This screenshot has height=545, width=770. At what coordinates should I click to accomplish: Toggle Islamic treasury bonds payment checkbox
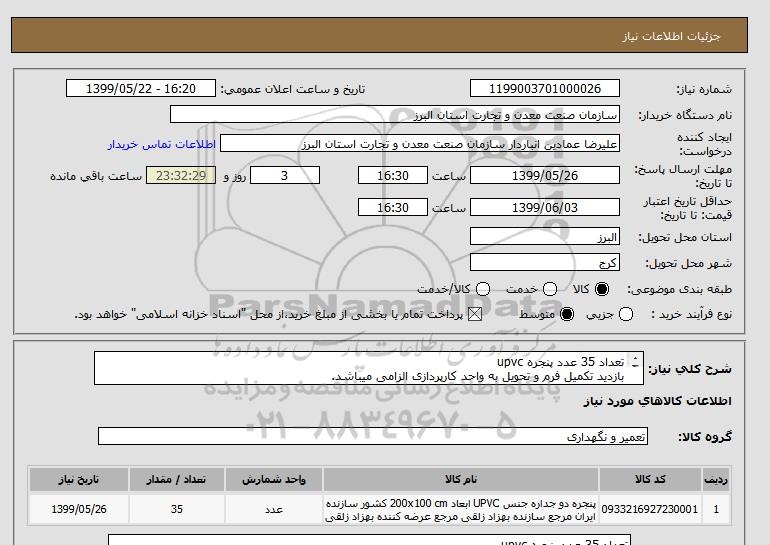click(475, 314)
